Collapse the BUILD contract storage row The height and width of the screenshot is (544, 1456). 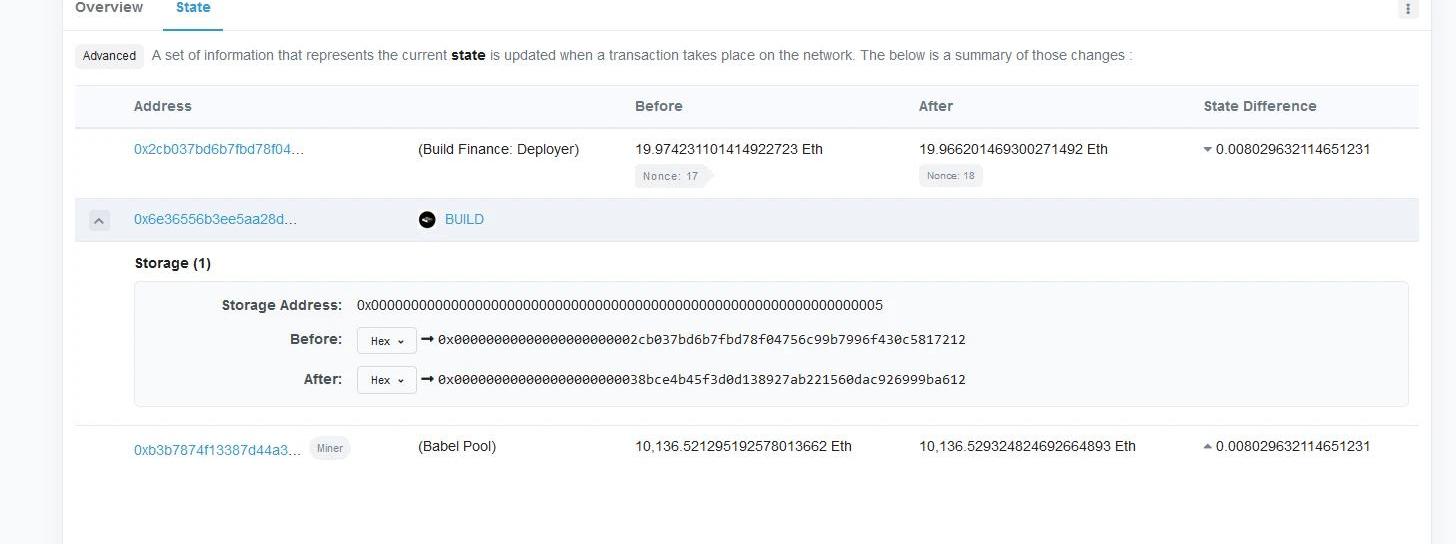click(99, 220)
